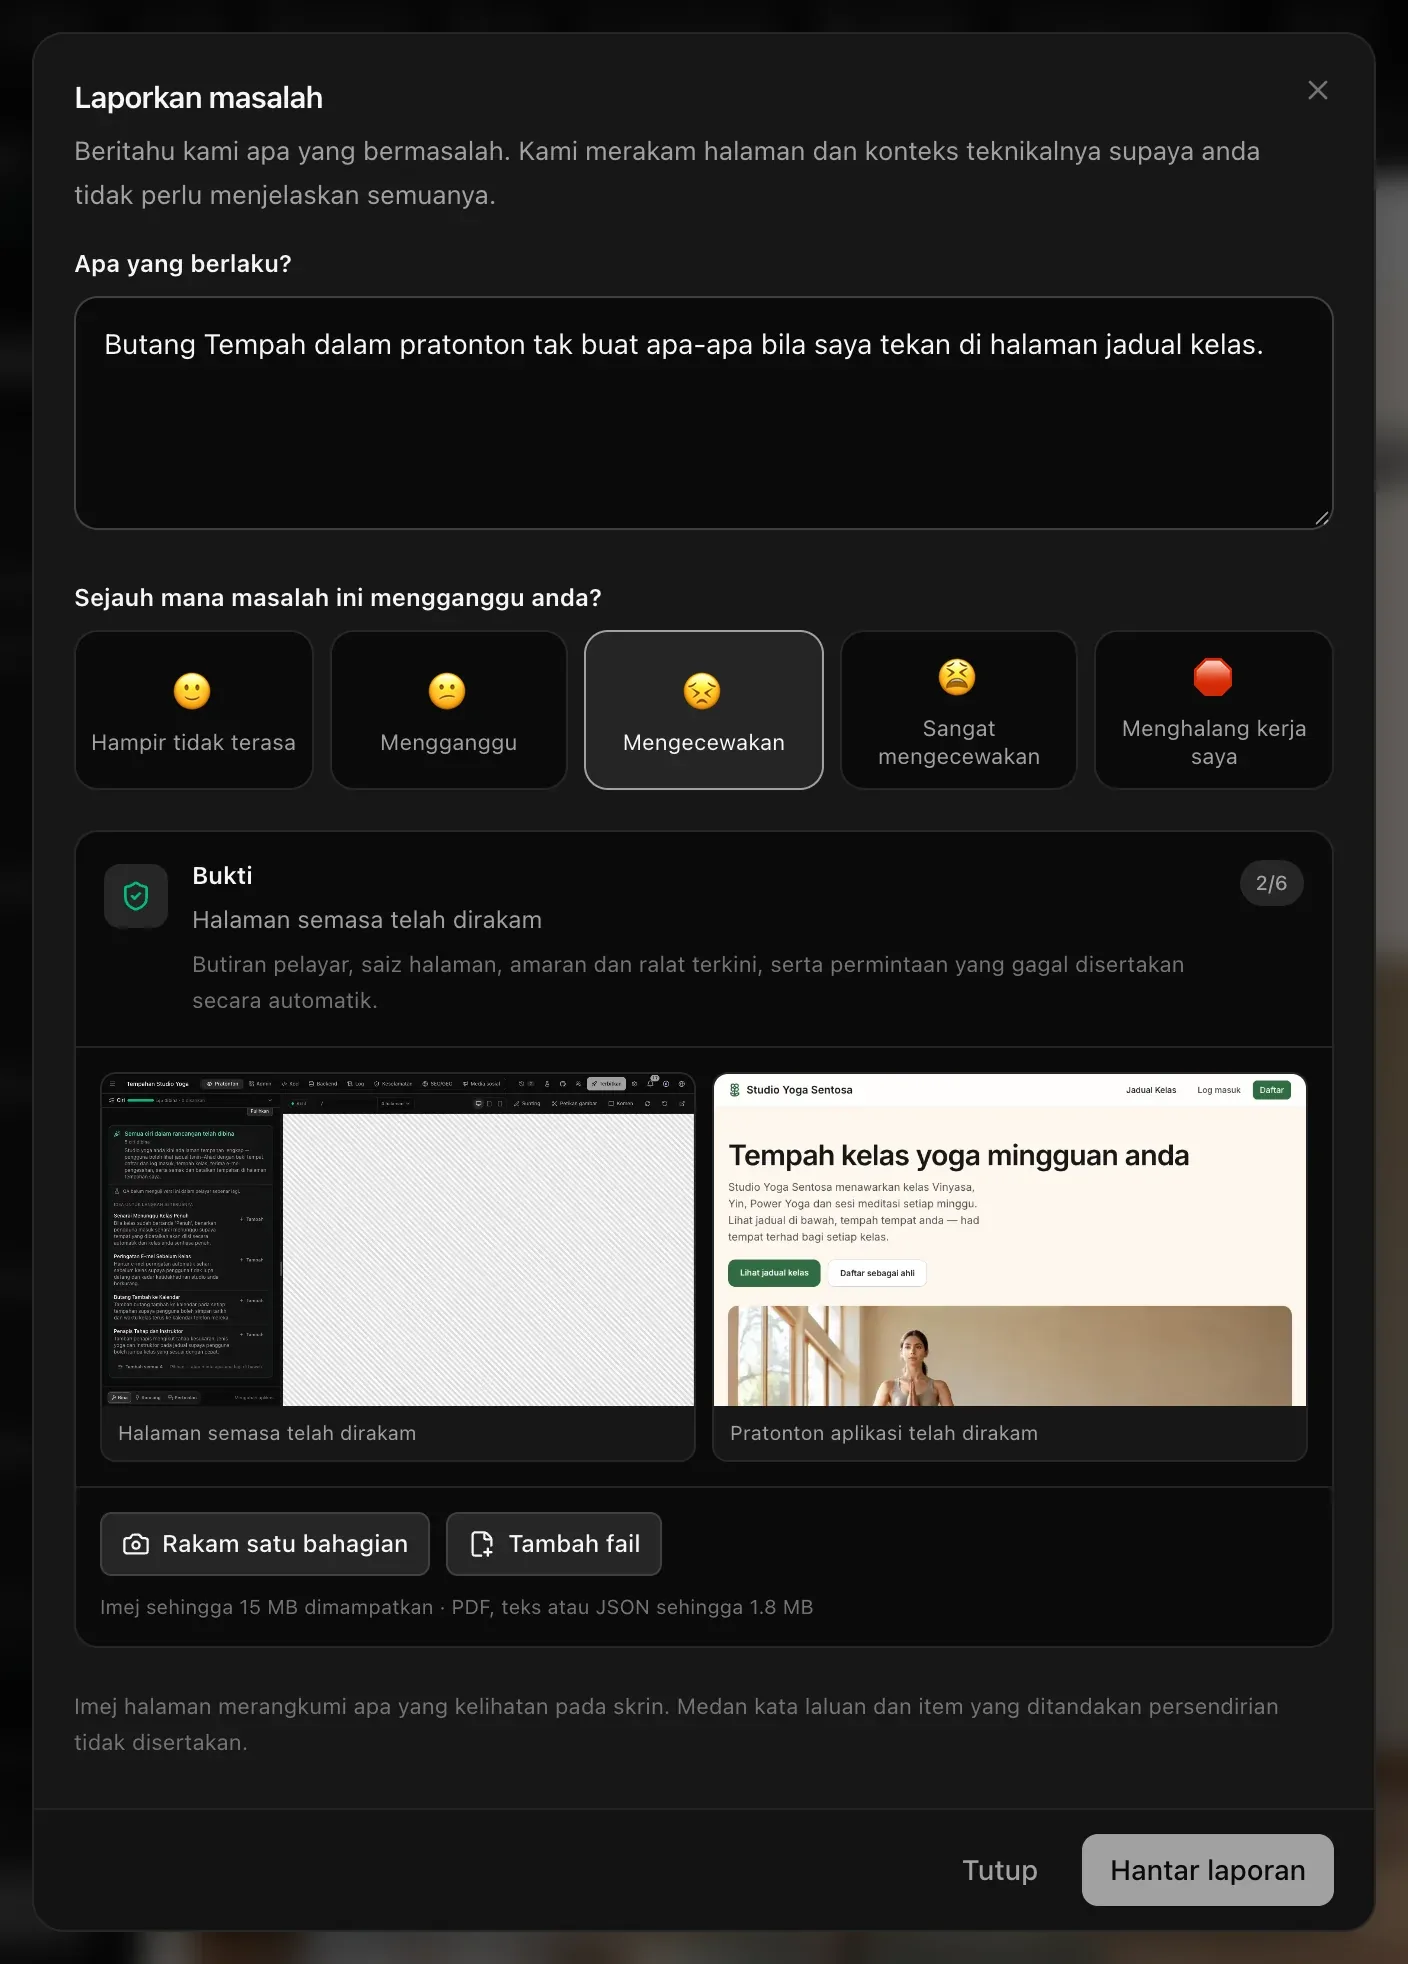Click the Tambah fail button
Viewport: 1408px width, 1964px height.
(x=554, y=1544)
